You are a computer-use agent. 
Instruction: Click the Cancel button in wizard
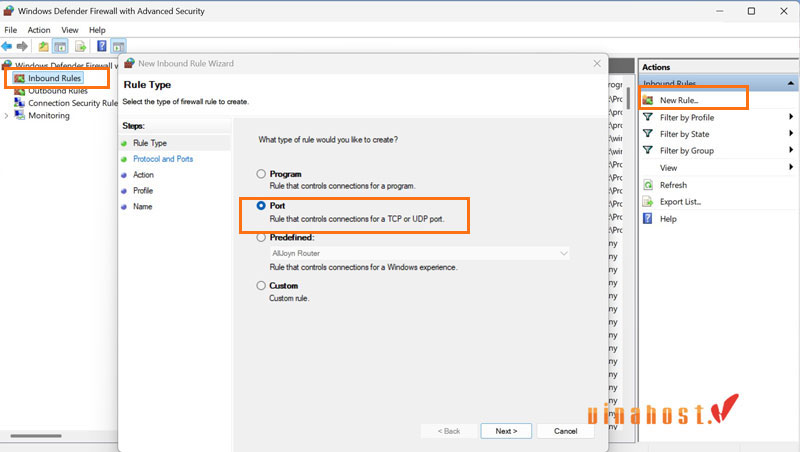[x=565, y=431]
